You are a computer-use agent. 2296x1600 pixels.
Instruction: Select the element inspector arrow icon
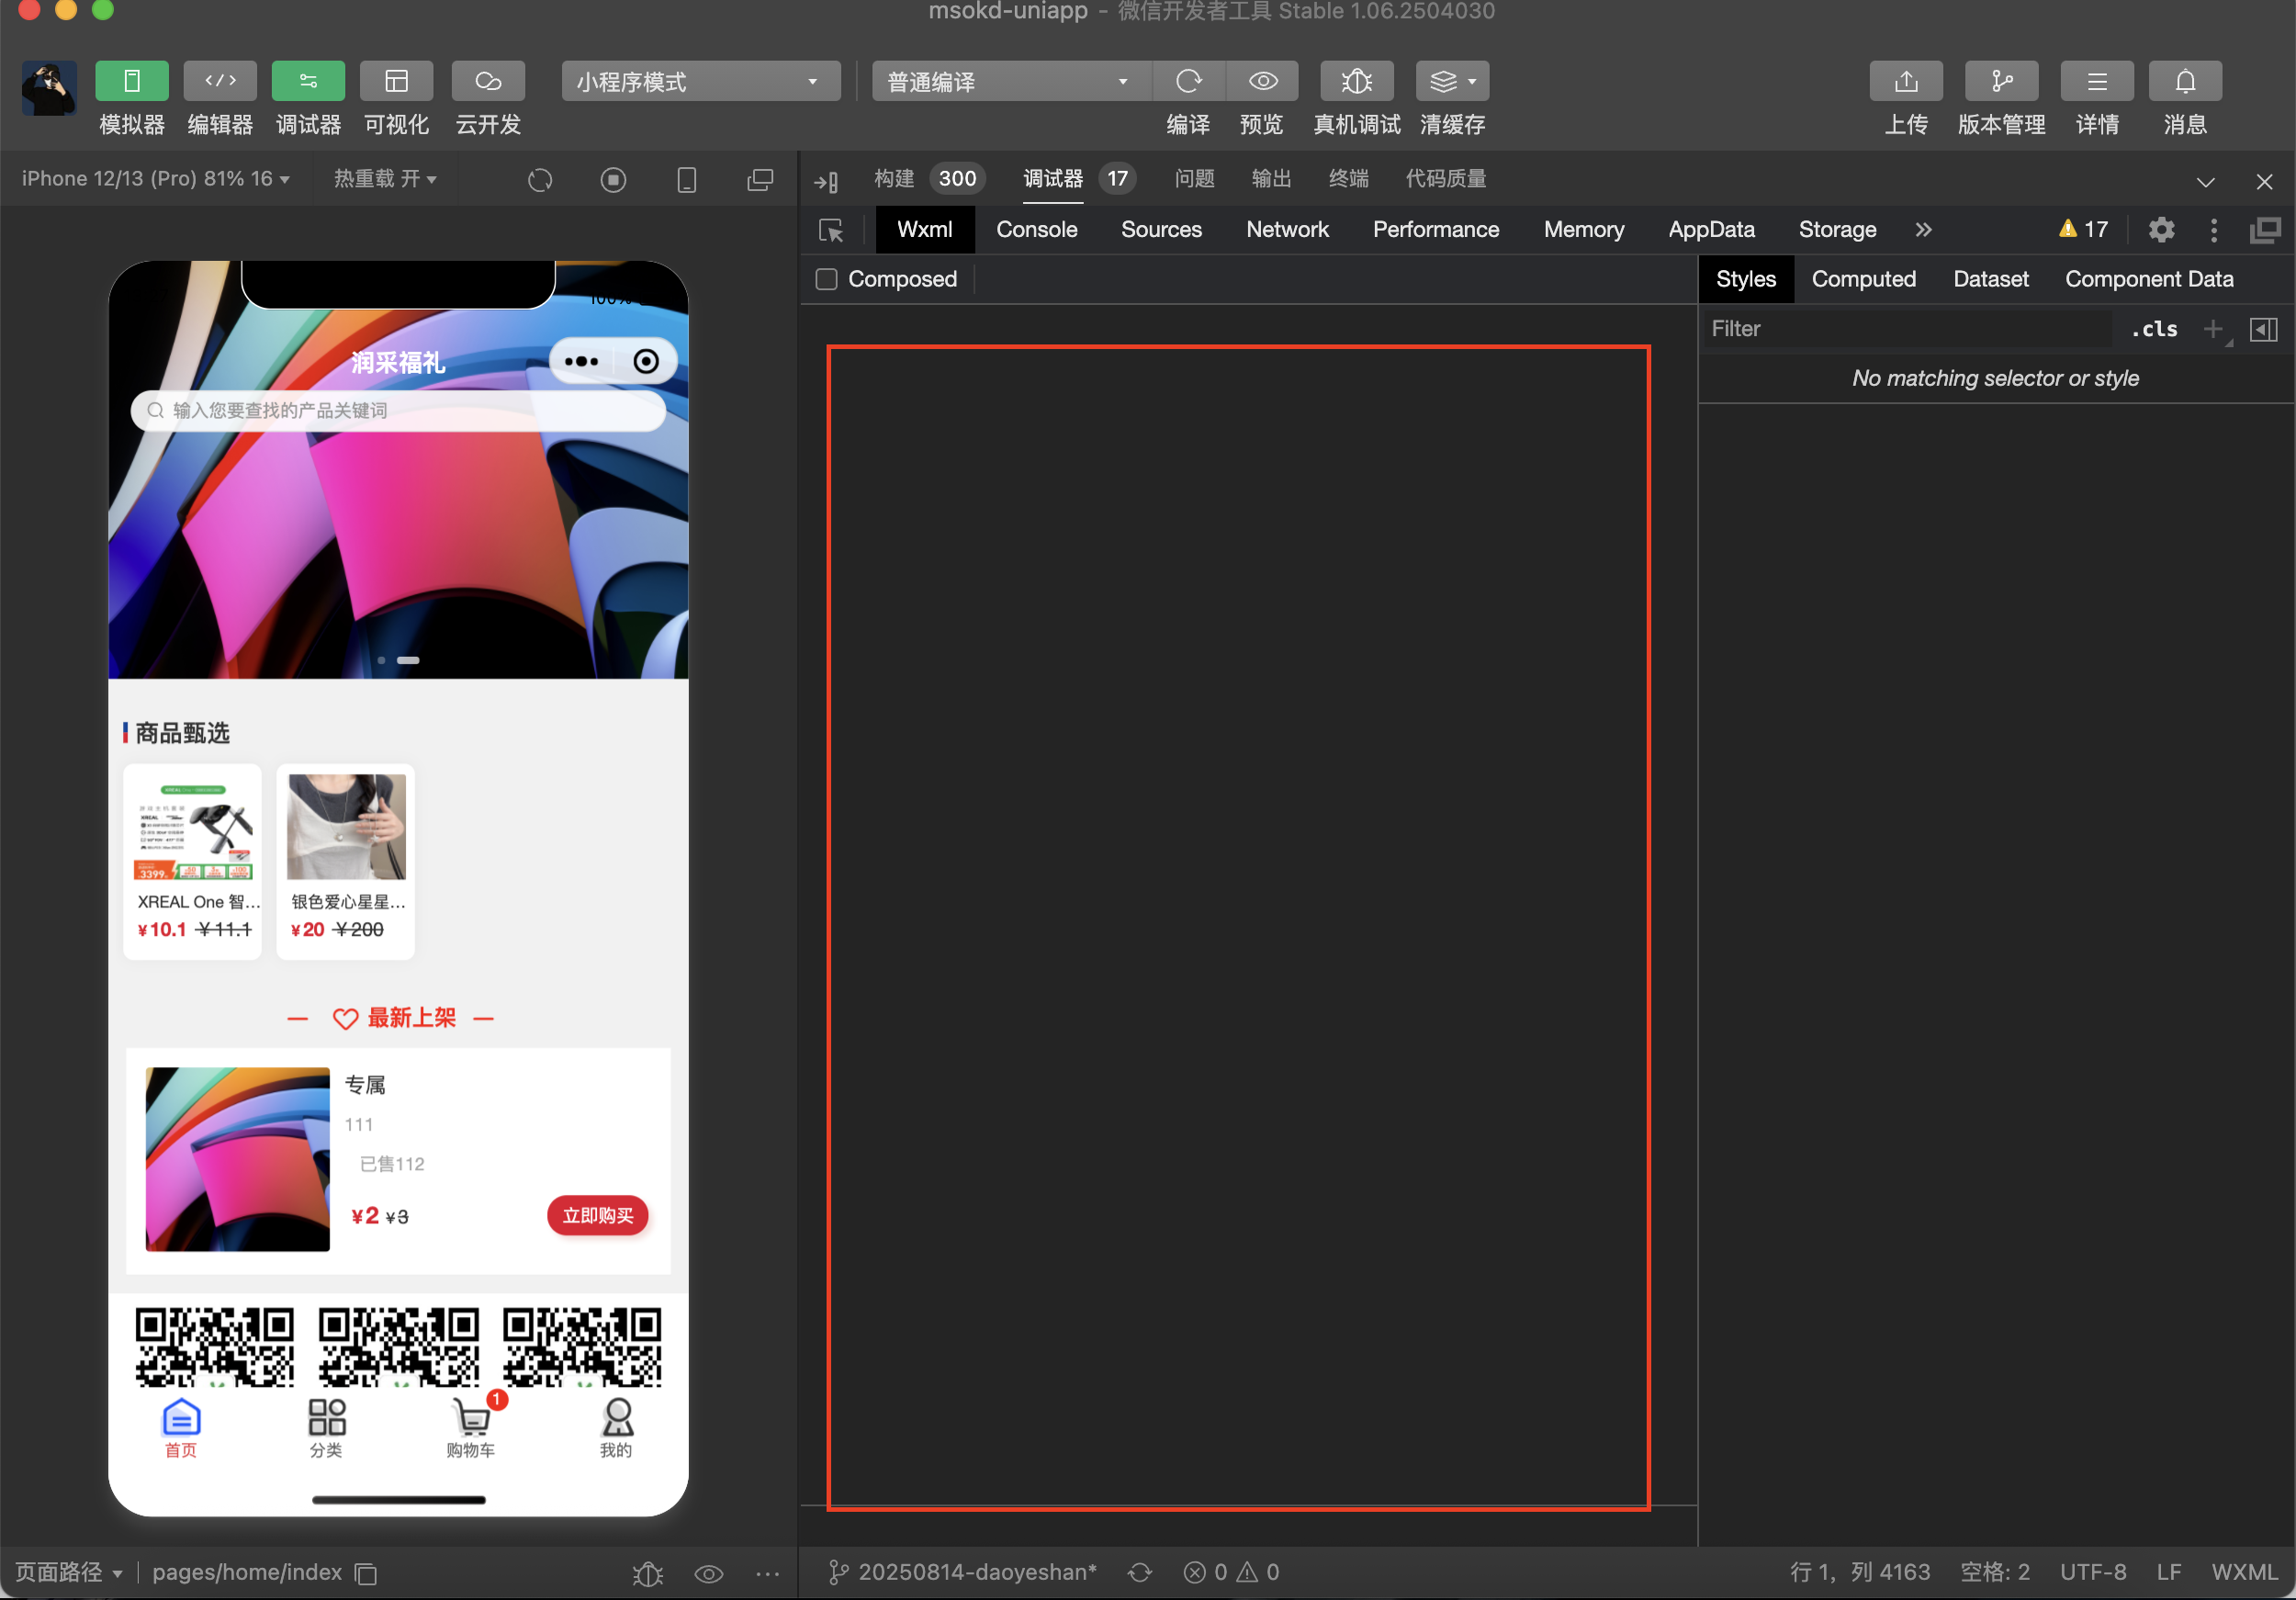[830, 231]
